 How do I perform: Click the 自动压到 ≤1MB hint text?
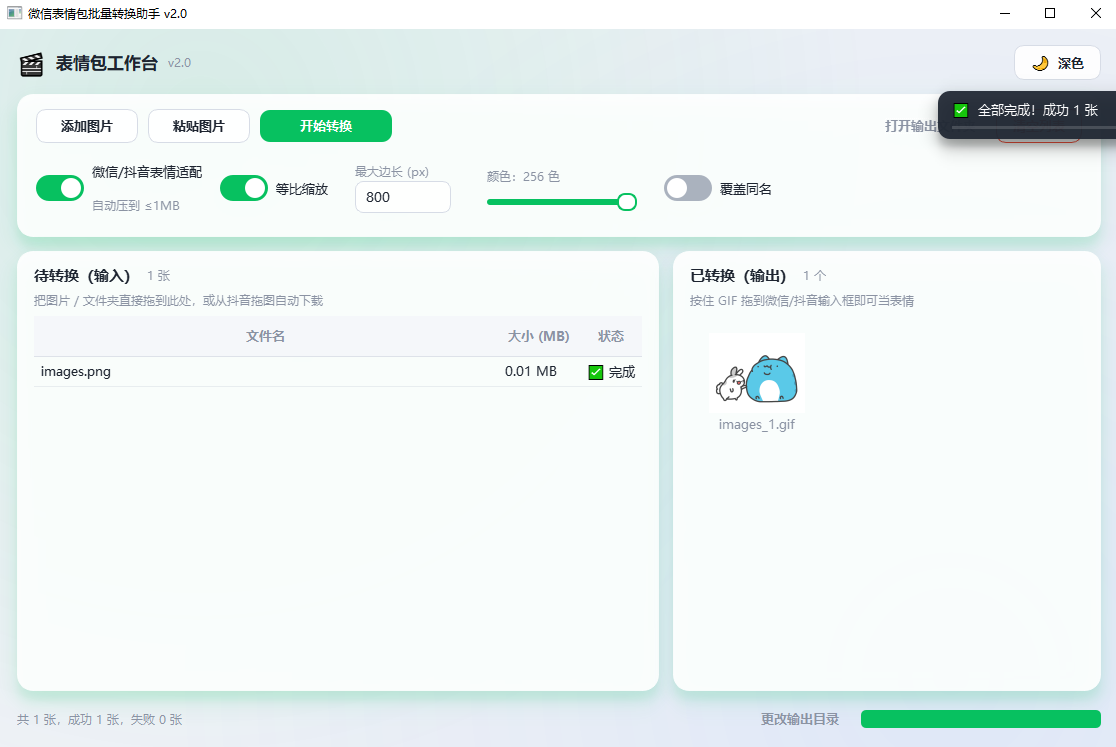136,206
